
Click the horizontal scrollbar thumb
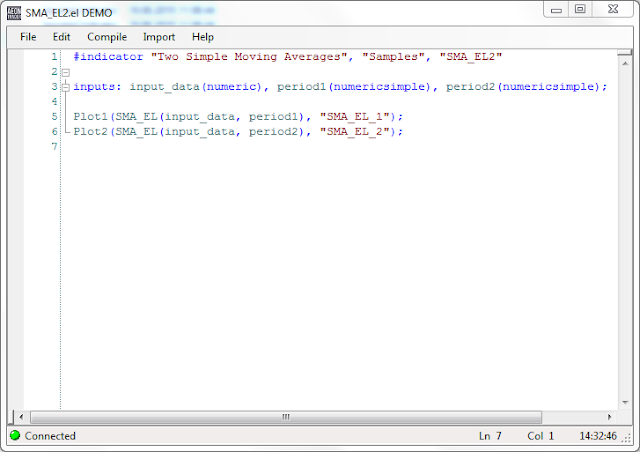pyautogui.click(x=286, y=417)
